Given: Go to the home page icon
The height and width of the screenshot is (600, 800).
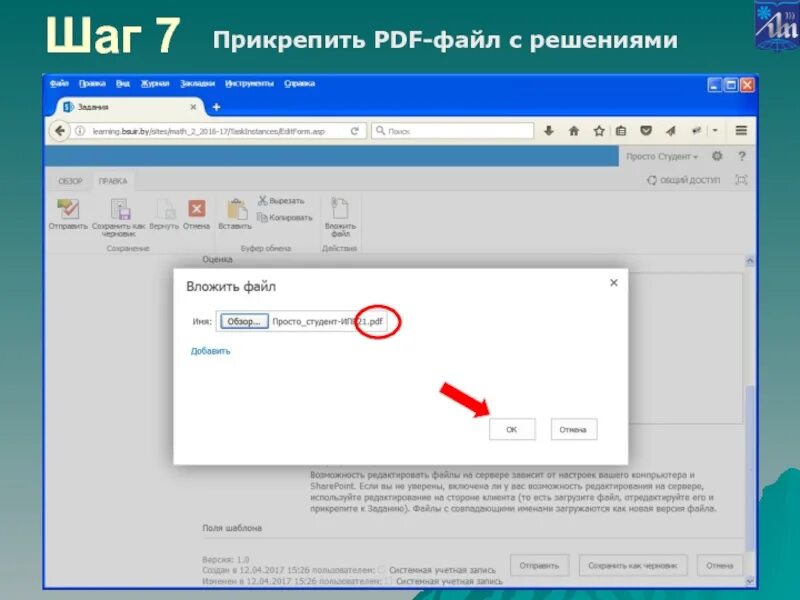Looking at the screenshot, I should click(x=574, y=131).
